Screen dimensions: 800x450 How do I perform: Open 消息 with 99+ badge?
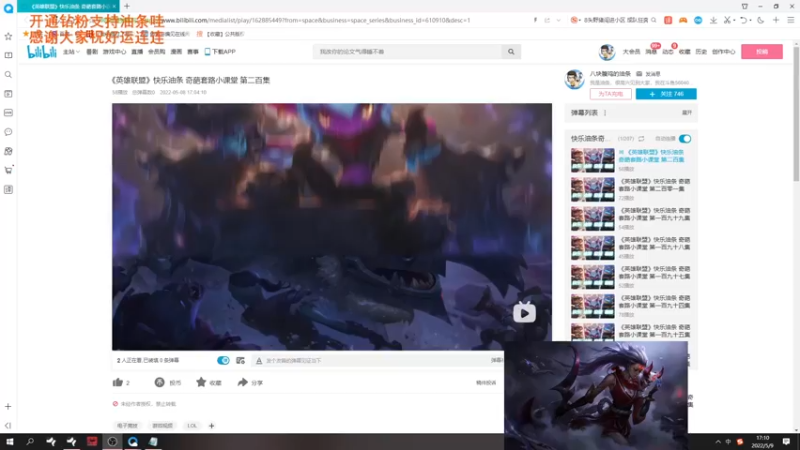tap(652, 50)
